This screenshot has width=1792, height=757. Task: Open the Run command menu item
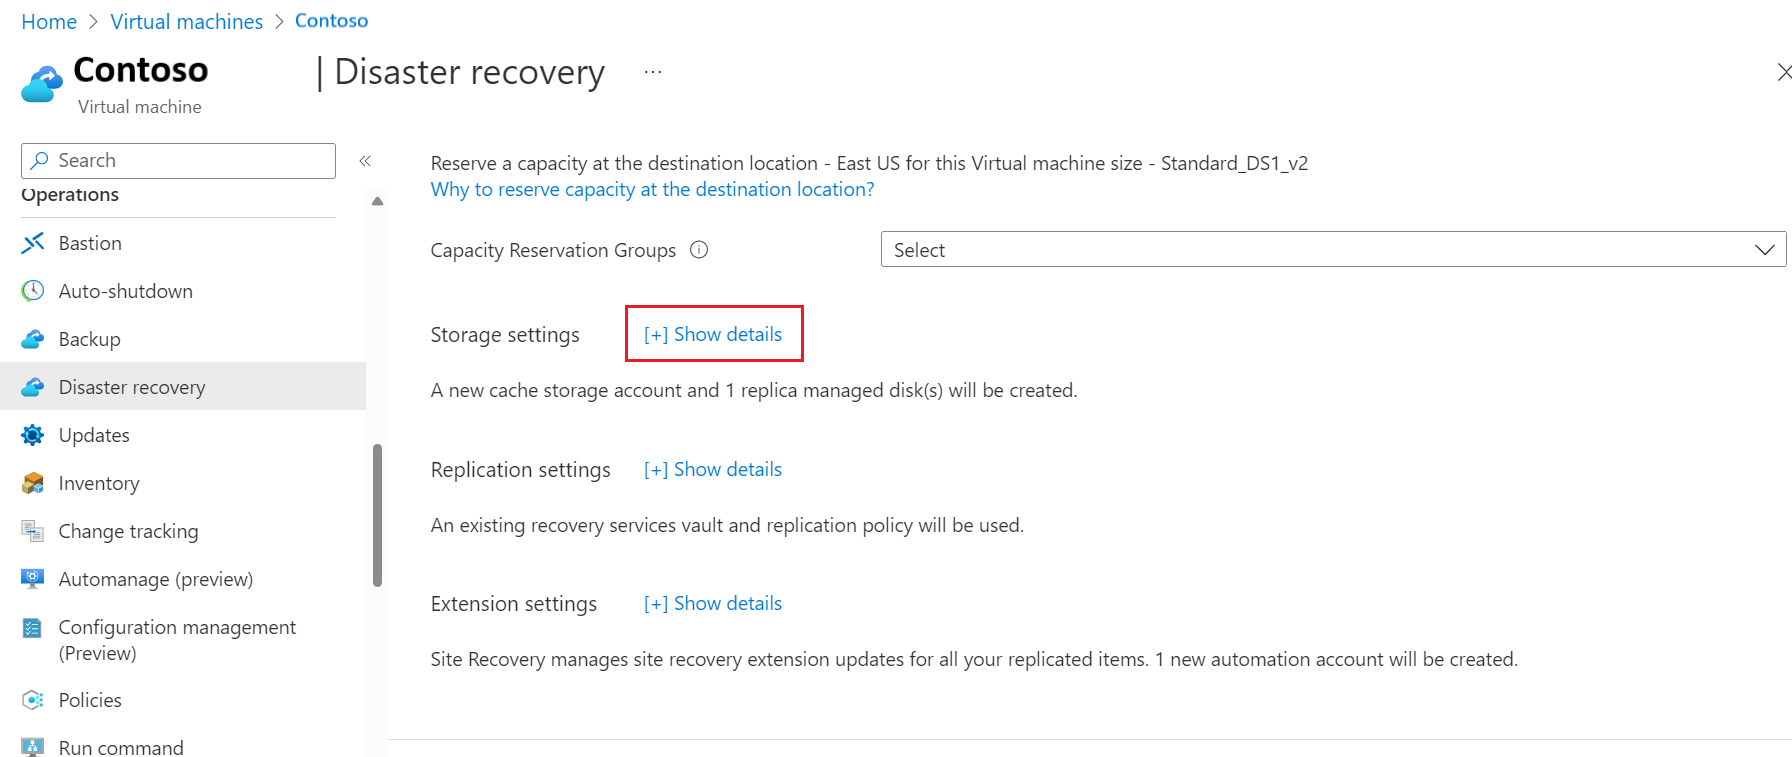(x=121, y=747)
